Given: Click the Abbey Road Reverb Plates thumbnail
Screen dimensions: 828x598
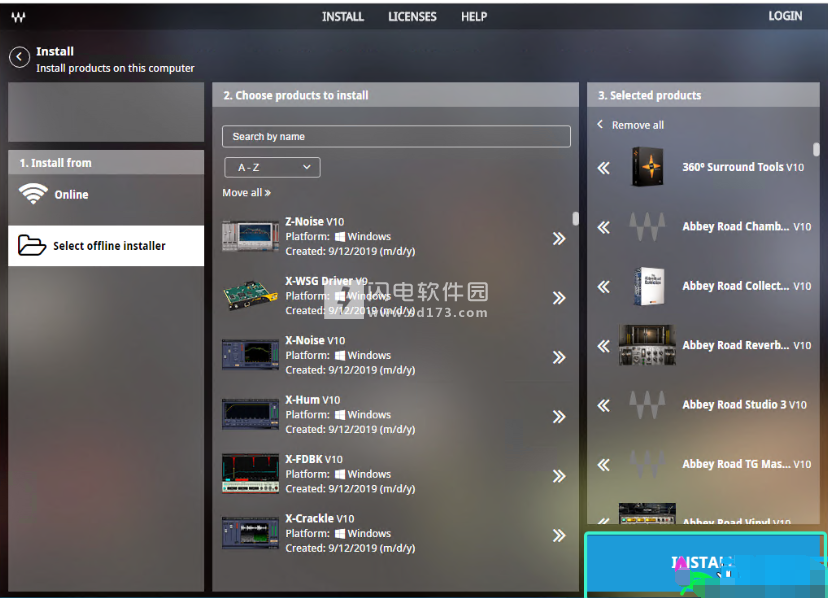Looking at the screenshot, I should point(647,345).
